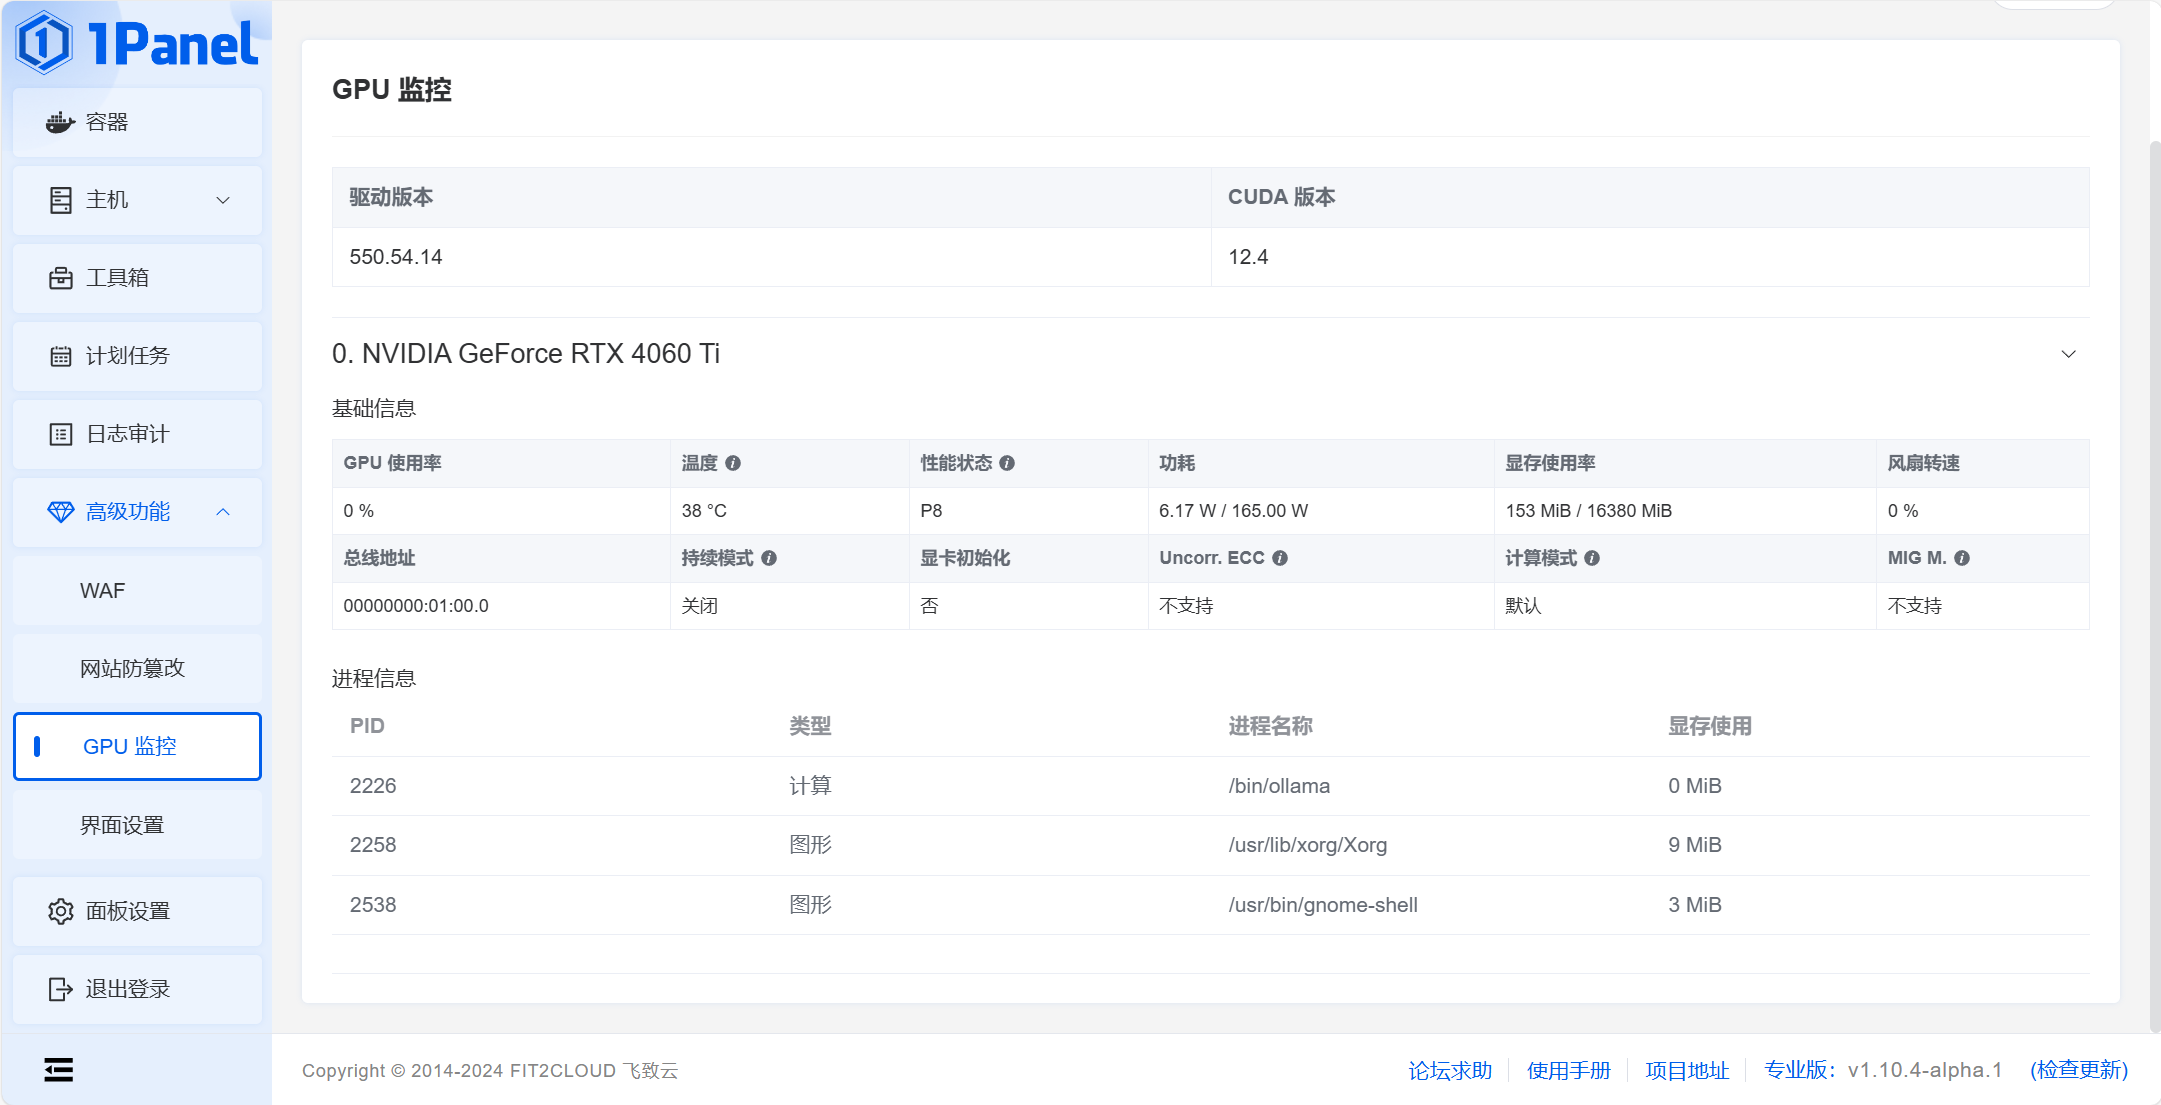
Task: Click the info icon next to Uncorr. ECC
Action: (1280, 558)
